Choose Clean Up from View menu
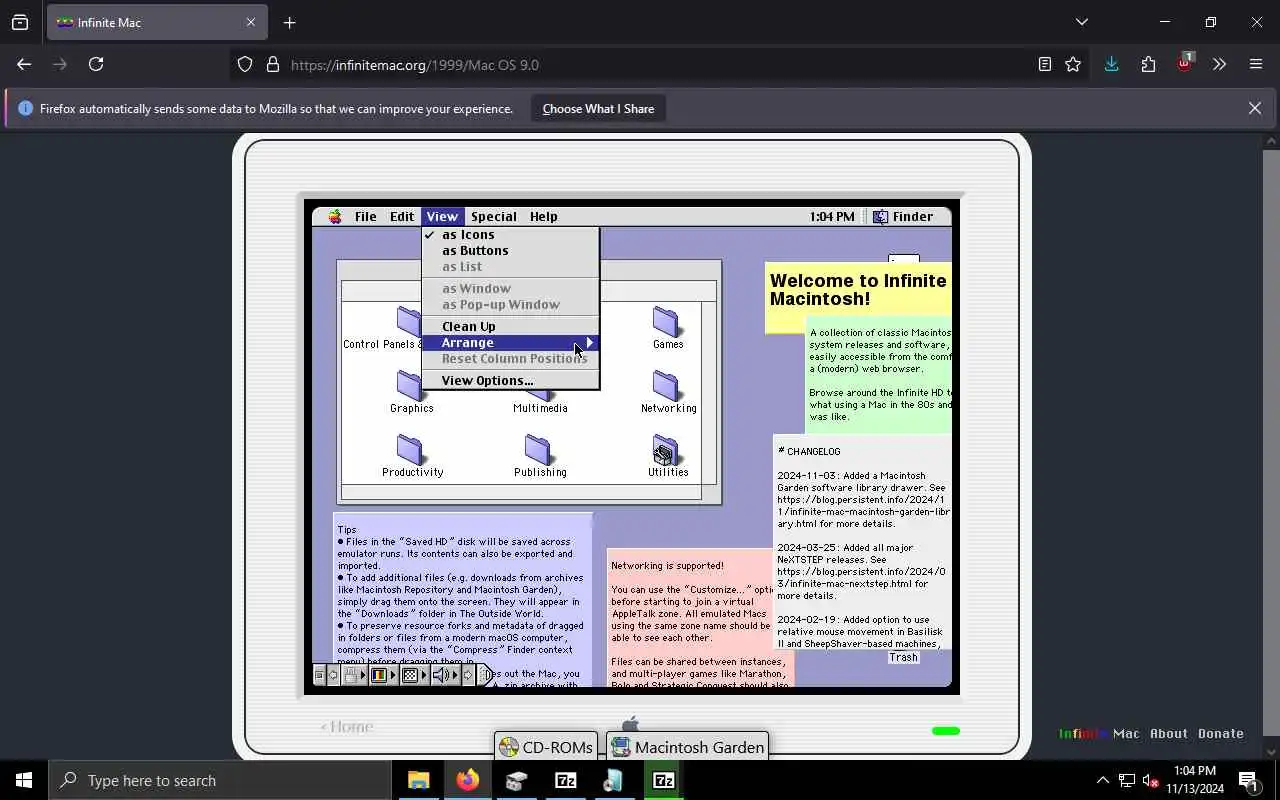 510,326
